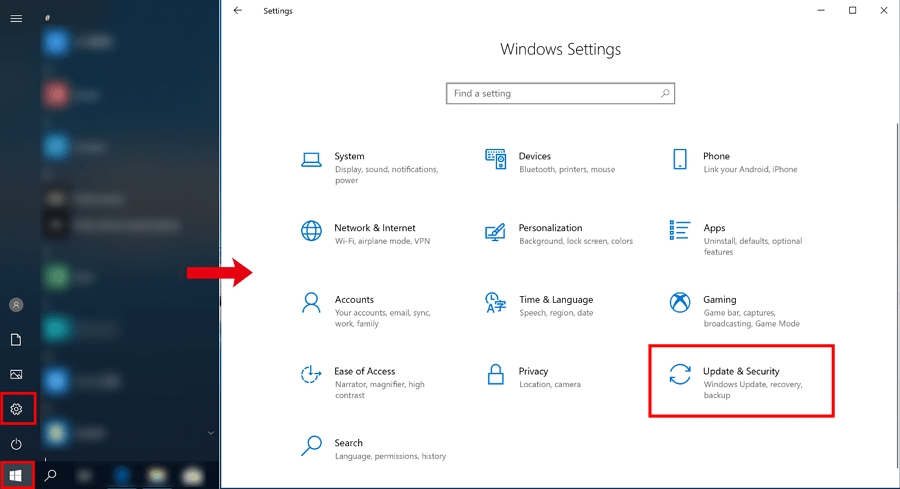Click 'Windows Update, recovery, backup' description
Screen dimensions: 900x489
752,390
